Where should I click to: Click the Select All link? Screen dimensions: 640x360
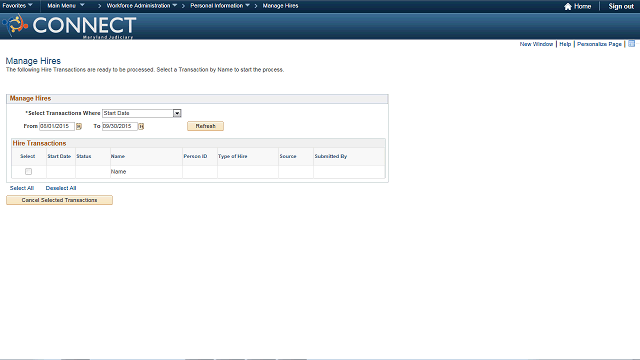click(x=22, y=188)
